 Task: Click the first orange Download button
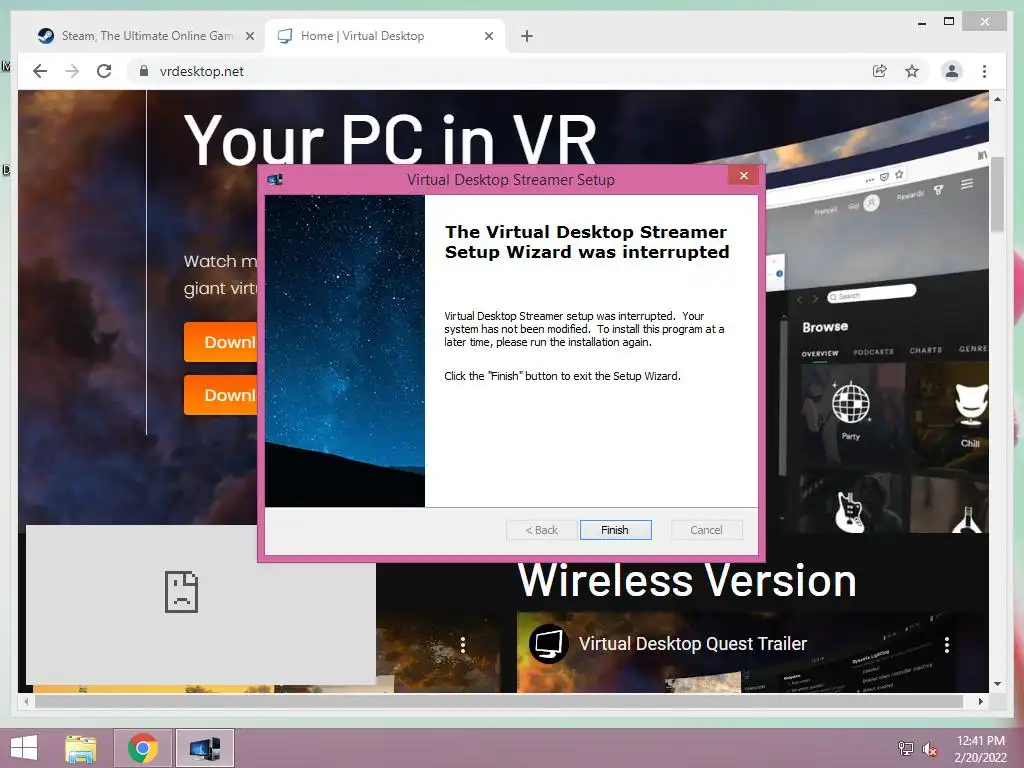221,342
